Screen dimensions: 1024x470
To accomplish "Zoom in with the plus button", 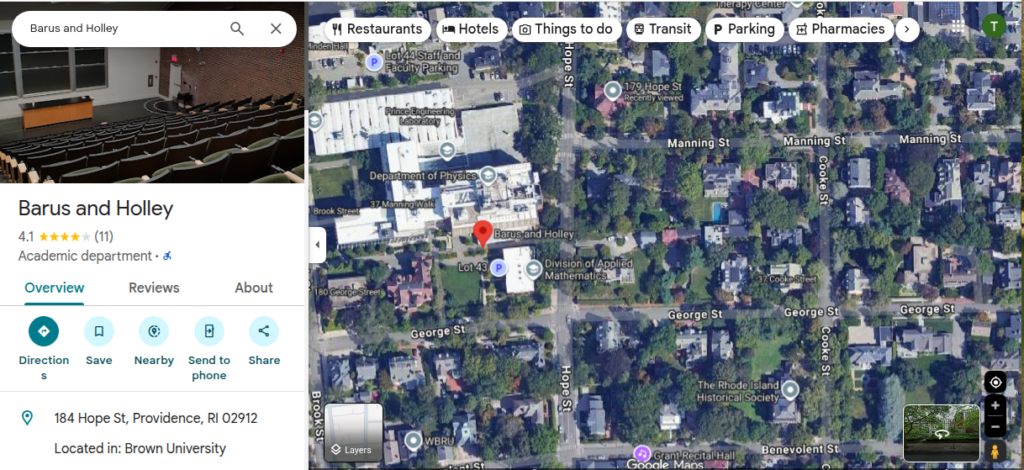I will click(995, 406).
